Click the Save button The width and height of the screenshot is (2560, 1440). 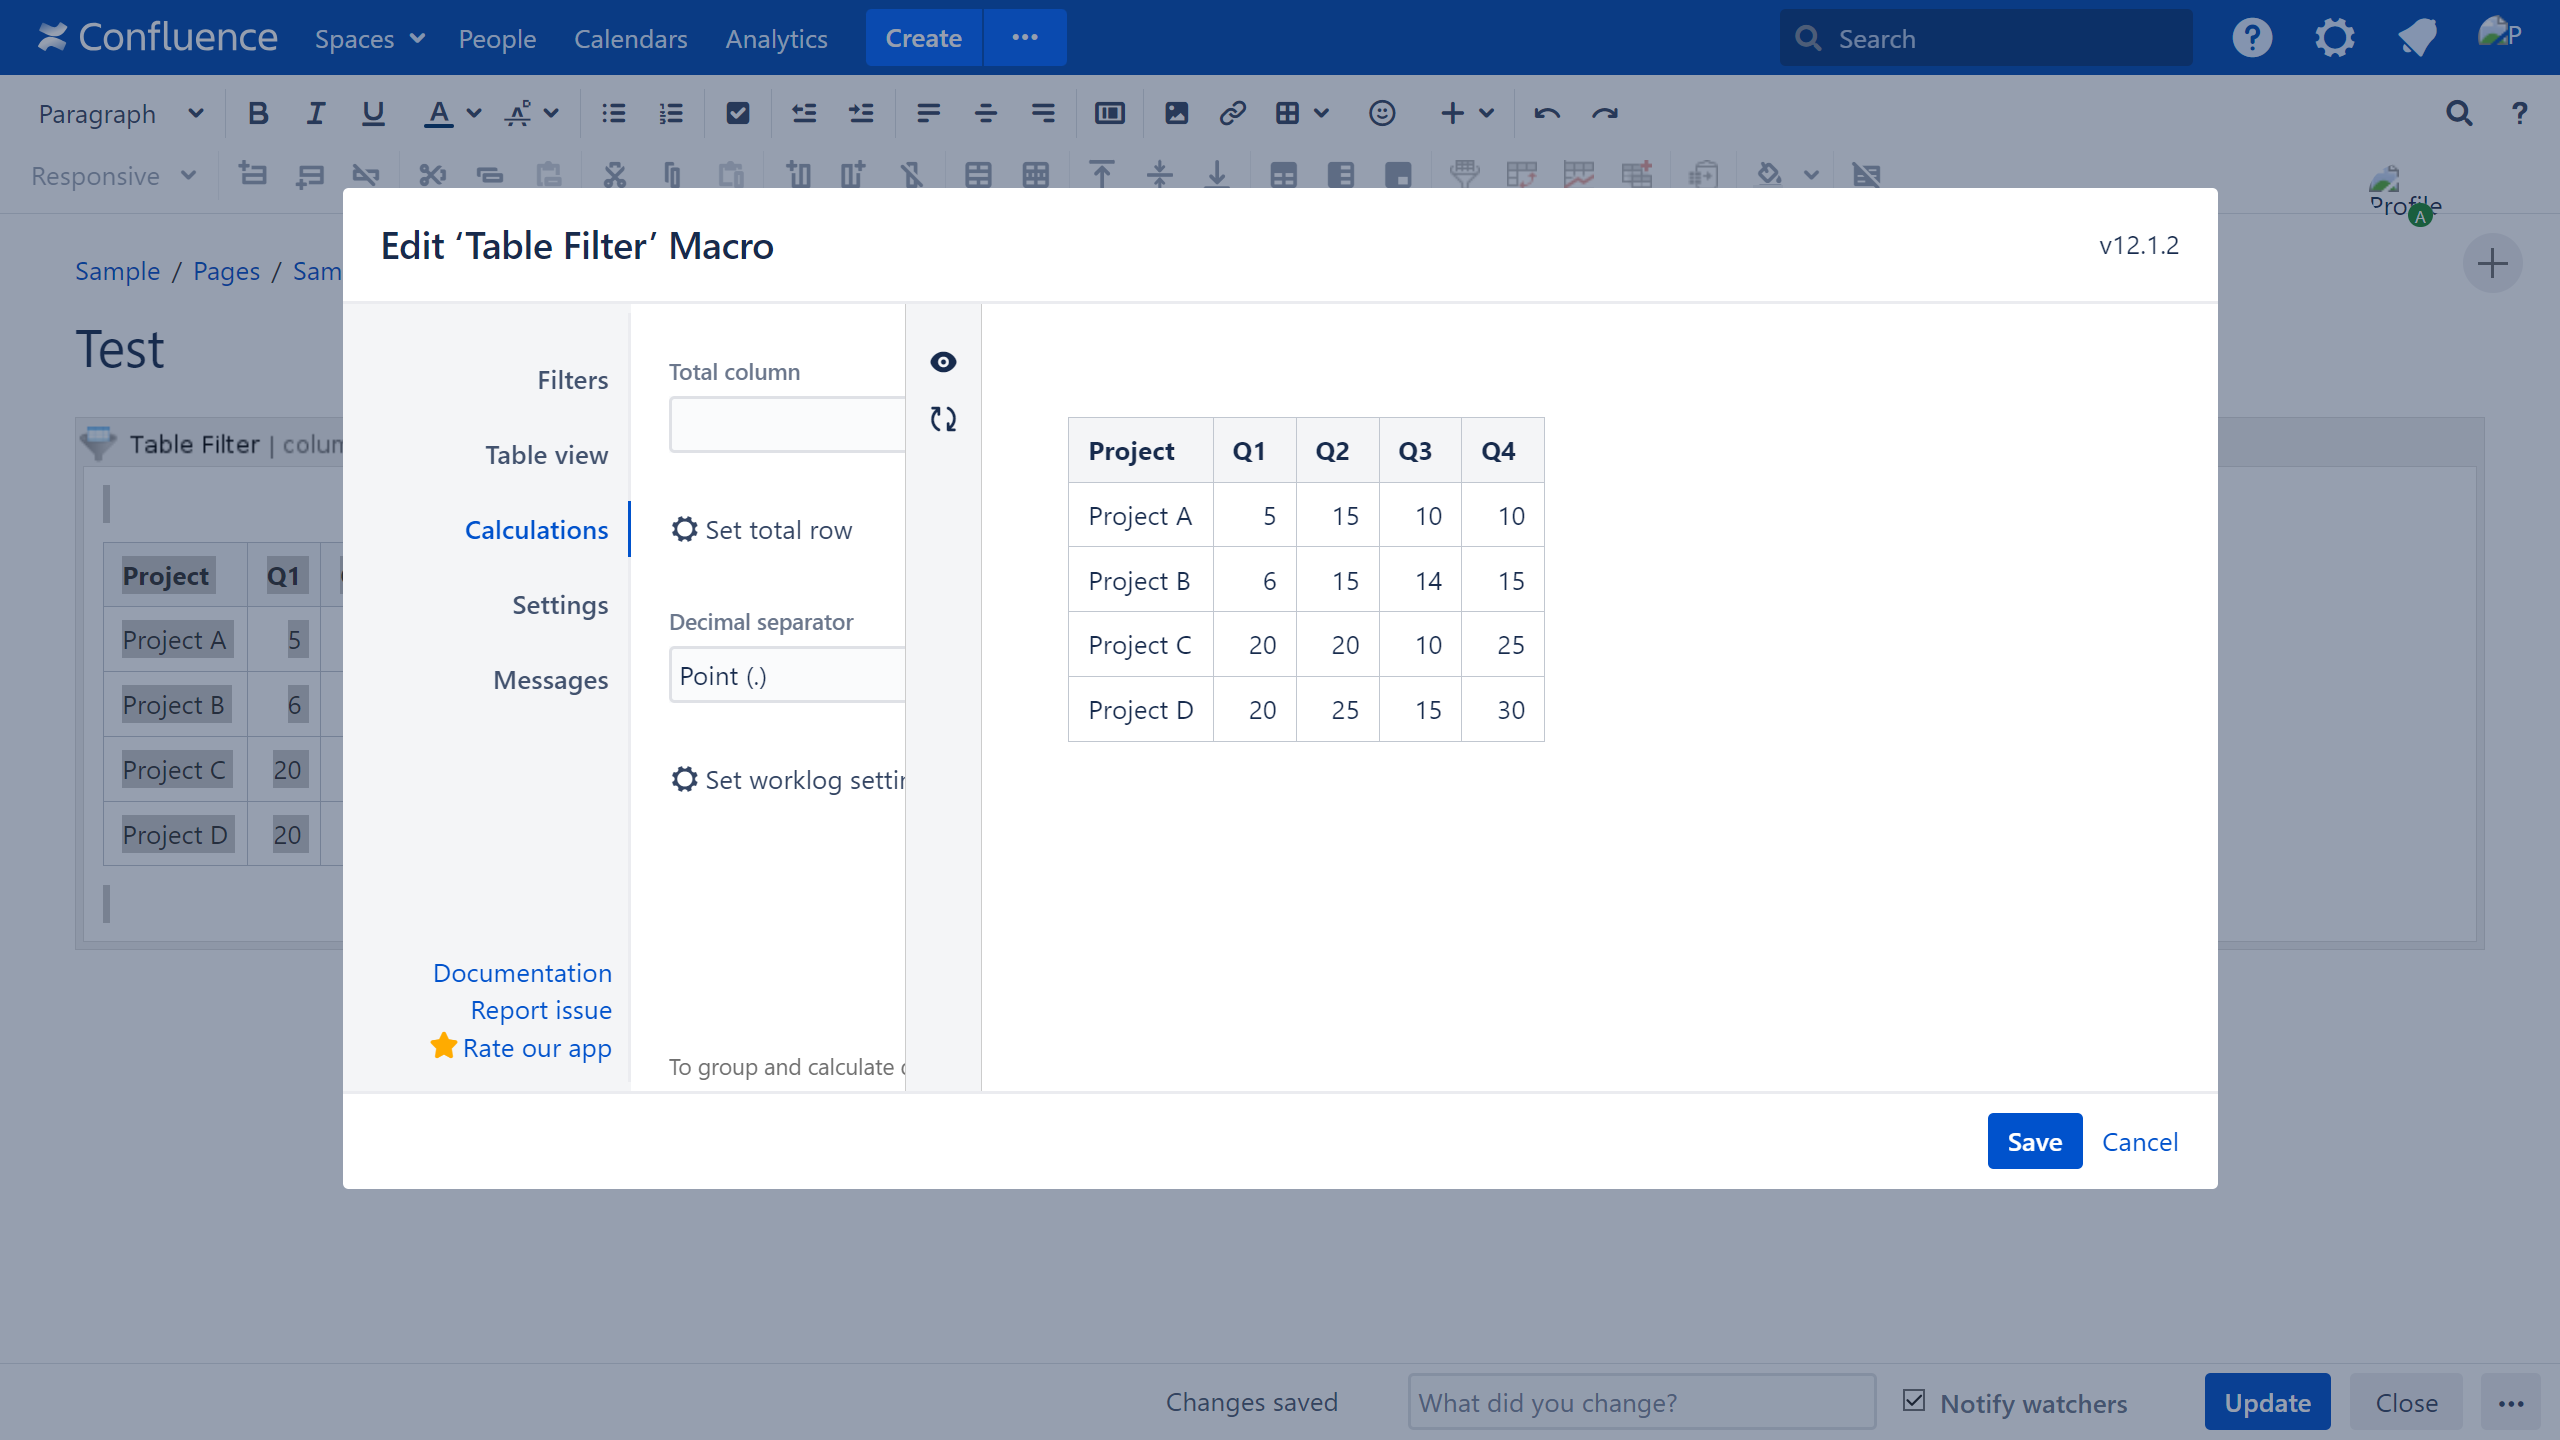pos(2034,1141)
